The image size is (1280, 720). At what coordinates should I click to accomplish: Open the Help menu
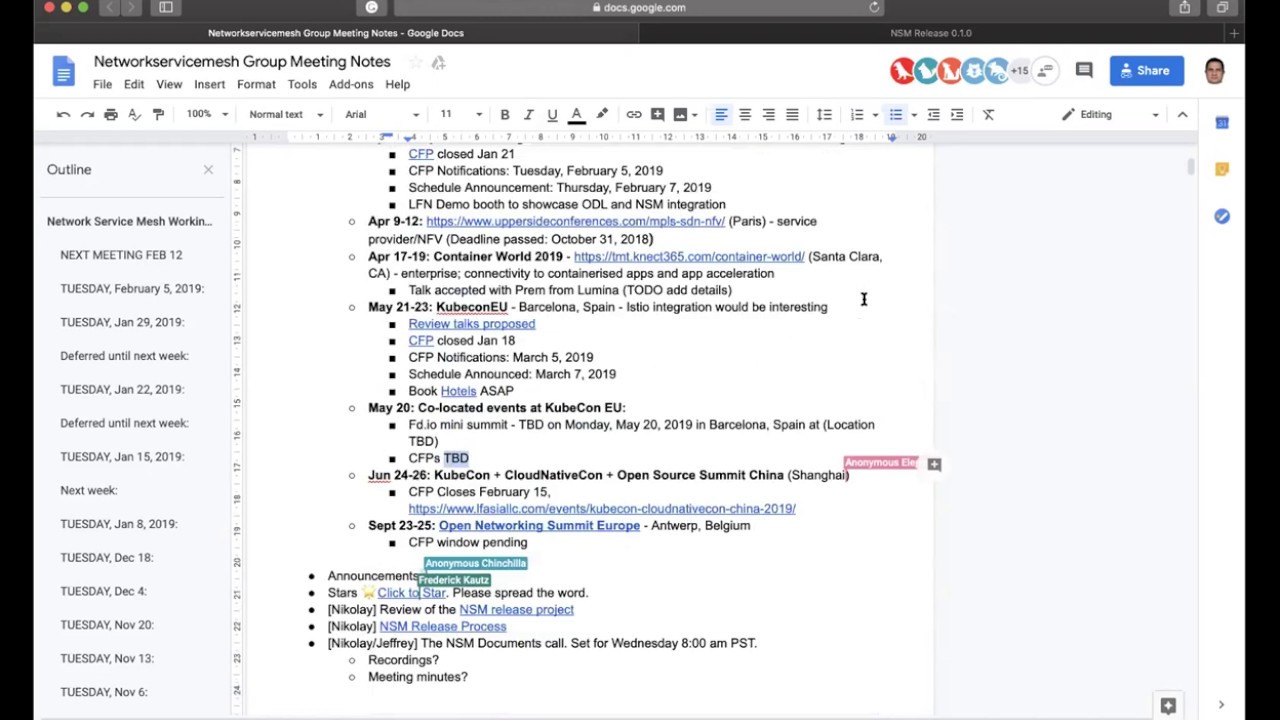397,84
